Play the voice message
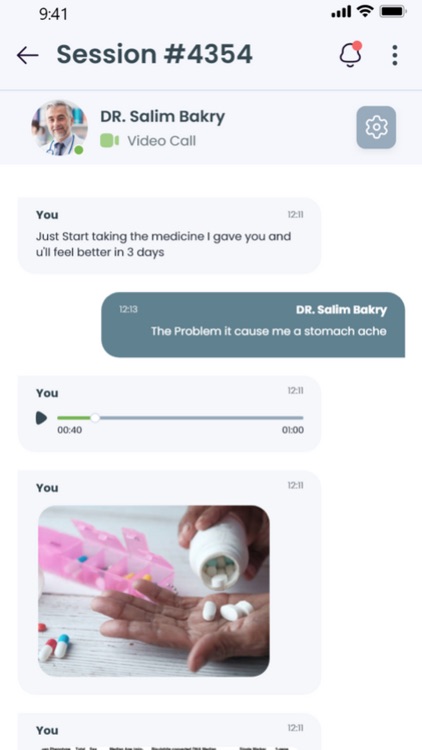Viewport: 422px width, 750px height. [42, 418]
